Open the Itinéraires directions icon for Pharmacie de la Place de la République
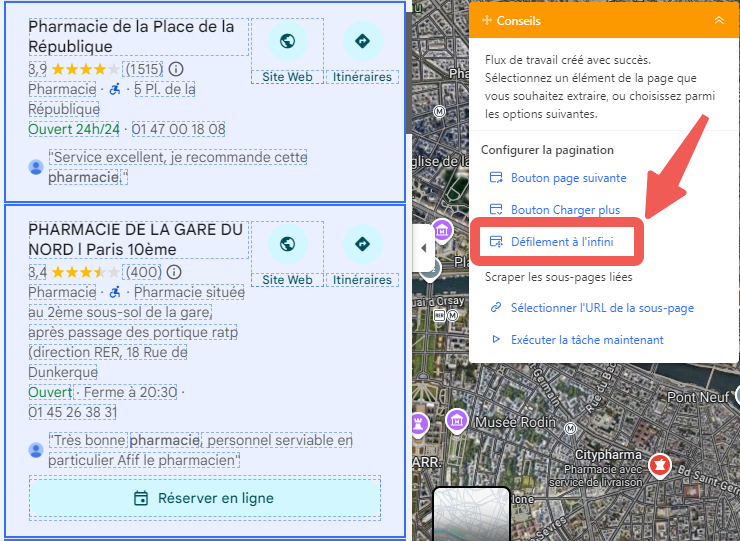Viewport: 740px width, 541px height. pyautogui.click(x=362, y=41)
